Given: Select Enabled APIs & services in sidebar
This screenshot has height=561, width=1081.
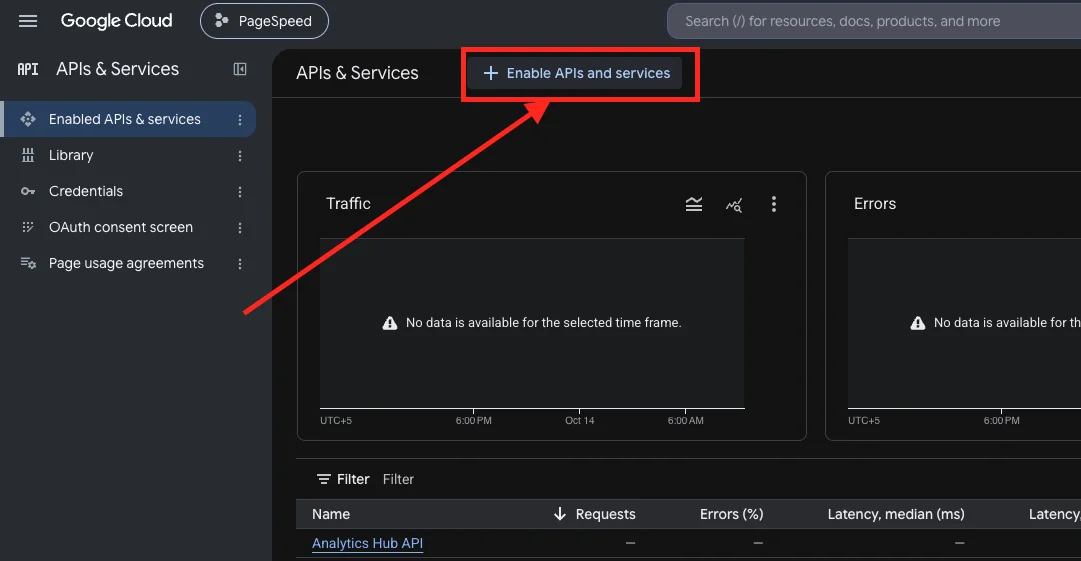Looking at the screenshot, I should pyautogui.click(x=128, y=119).
